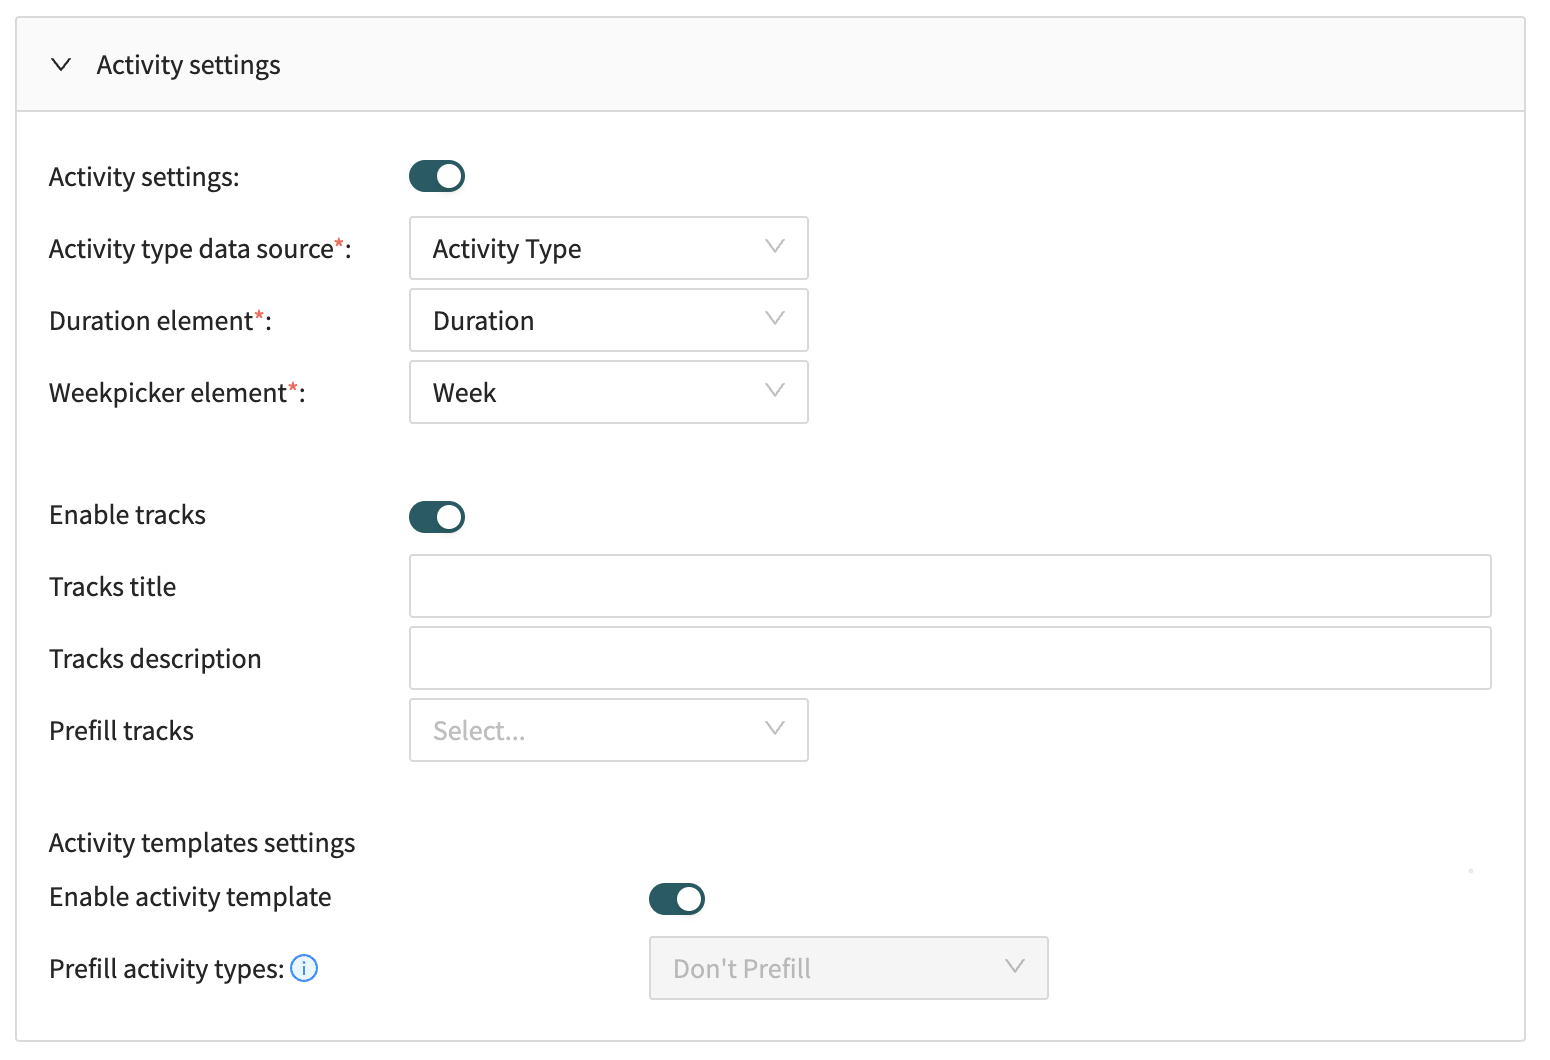Screen dimensions: 1550x1060
Task: Toggle the Activity settings switch
Action: [437, 177]
